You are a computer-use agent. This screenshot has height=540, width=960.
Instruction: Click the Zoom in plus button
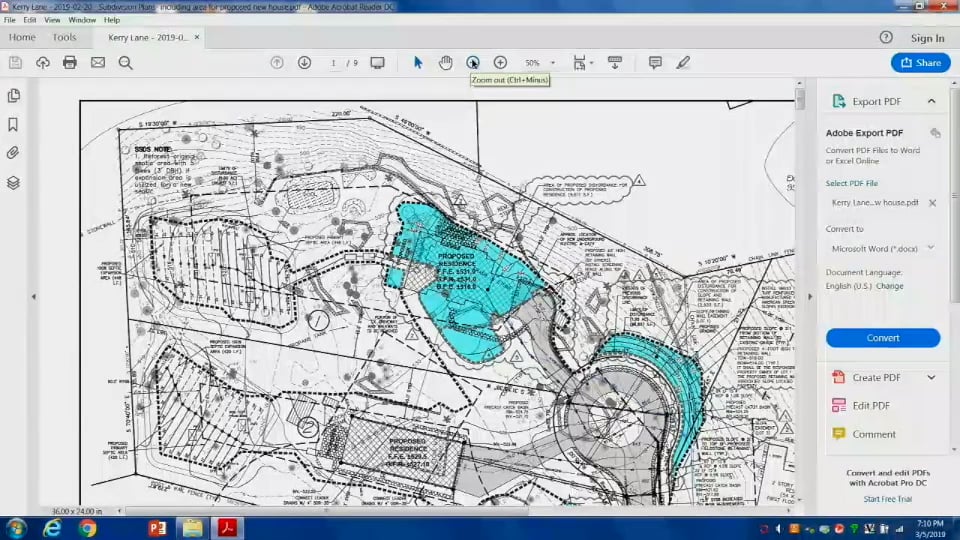point(500,62)
